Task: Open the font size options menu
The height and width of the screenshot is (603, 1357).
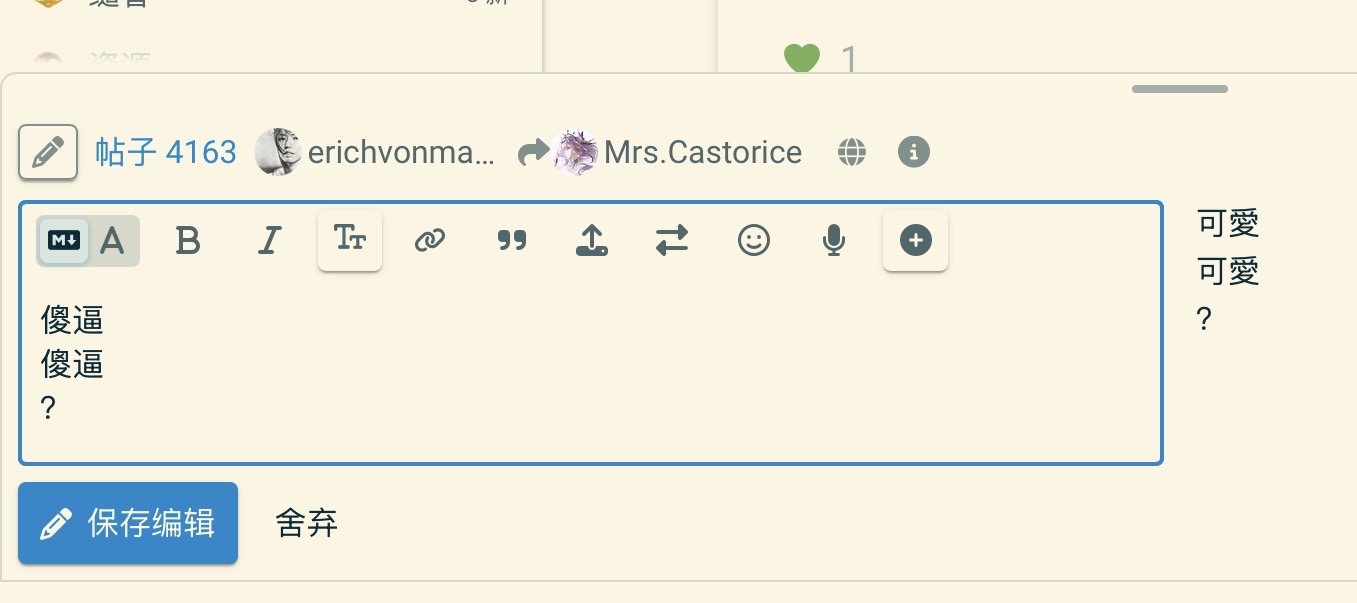Action: [350, 240]
